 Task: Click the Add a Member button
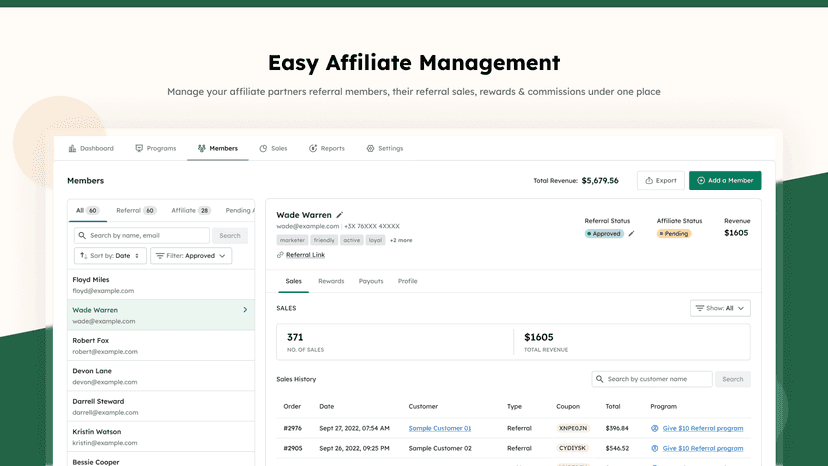click(x=725, y=180)
